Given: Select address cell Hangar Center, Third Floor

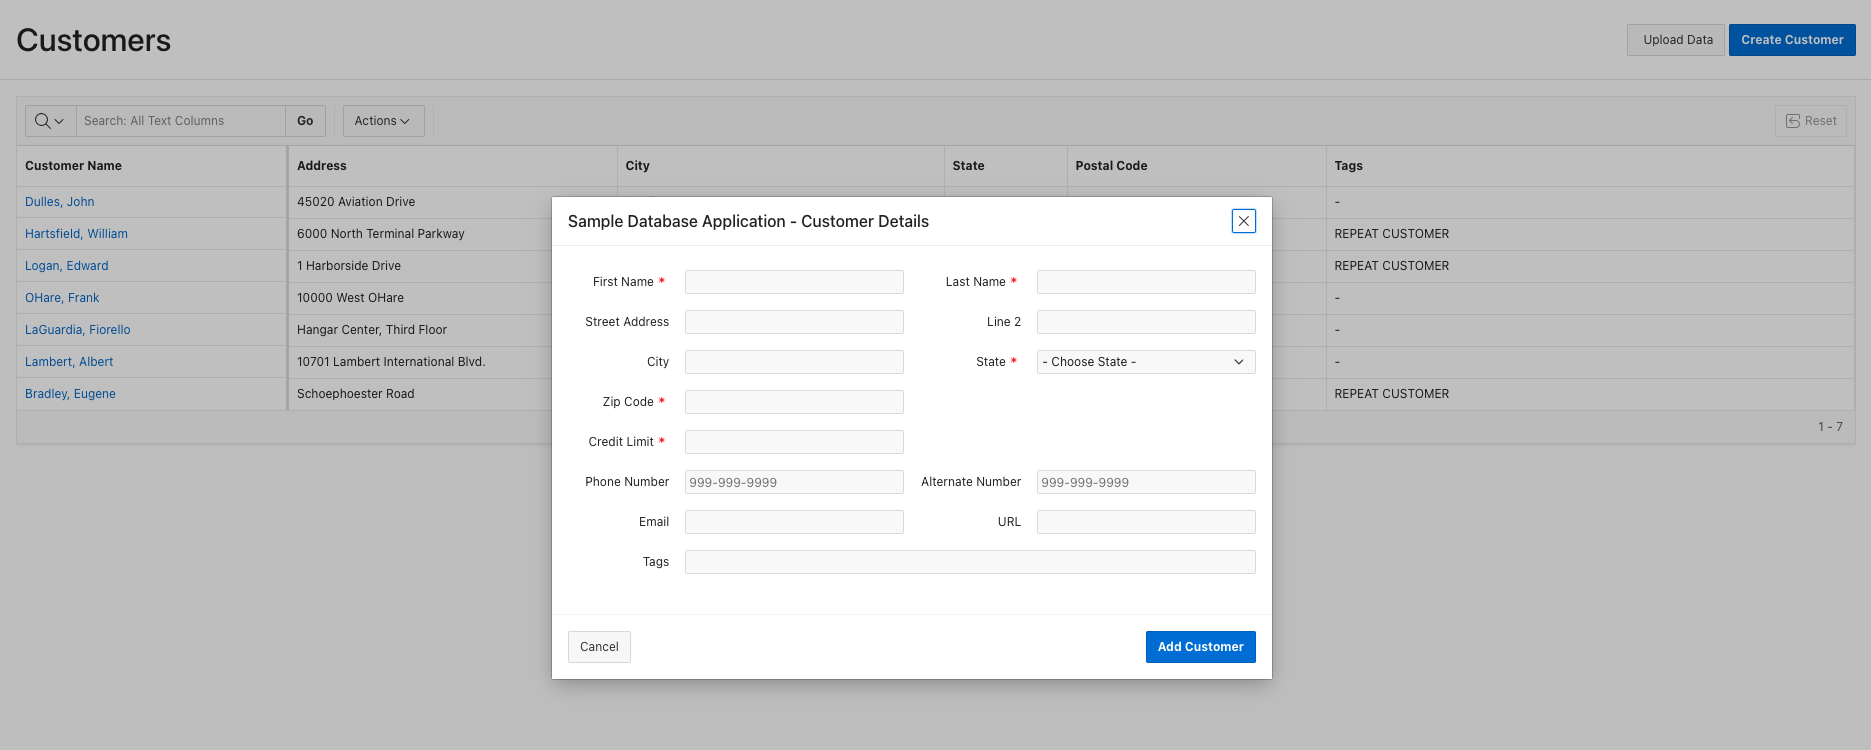Looking at the screenshot, I should 372,330.
